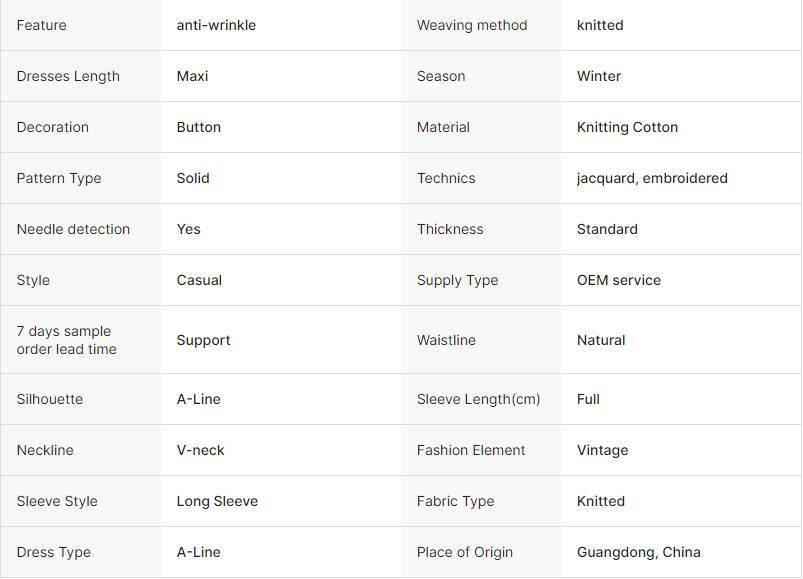The height and width of the screenshot is (579, 803).
Task: Click the 'anti-wrinkle' feature value
Action: pos(216,25)
